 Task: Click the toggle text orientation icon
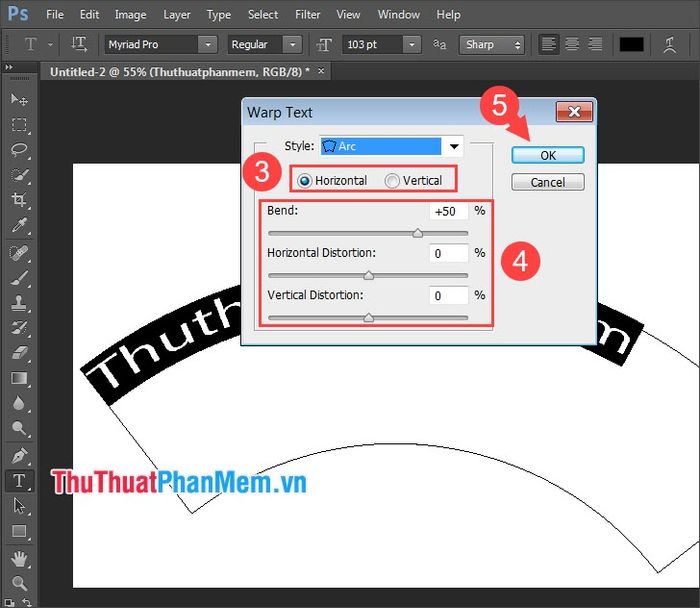pos(79,44)
